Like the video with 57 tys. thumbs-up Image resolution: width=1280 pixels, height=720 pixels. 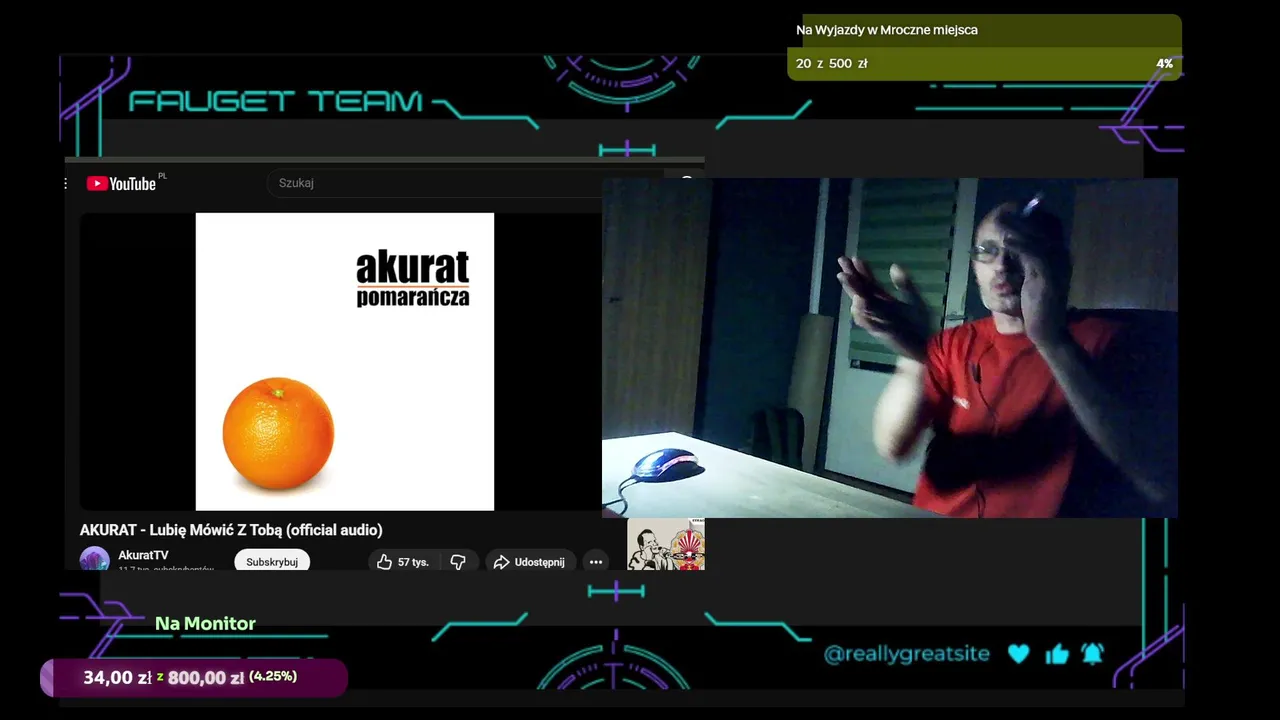[403, 562]
